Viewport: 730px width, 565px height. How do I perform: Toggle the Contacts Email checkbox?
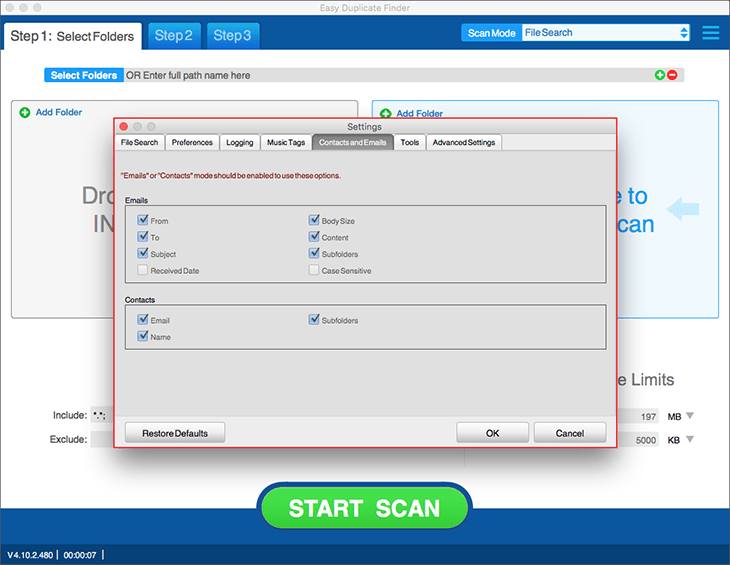(x=143, y=319)
